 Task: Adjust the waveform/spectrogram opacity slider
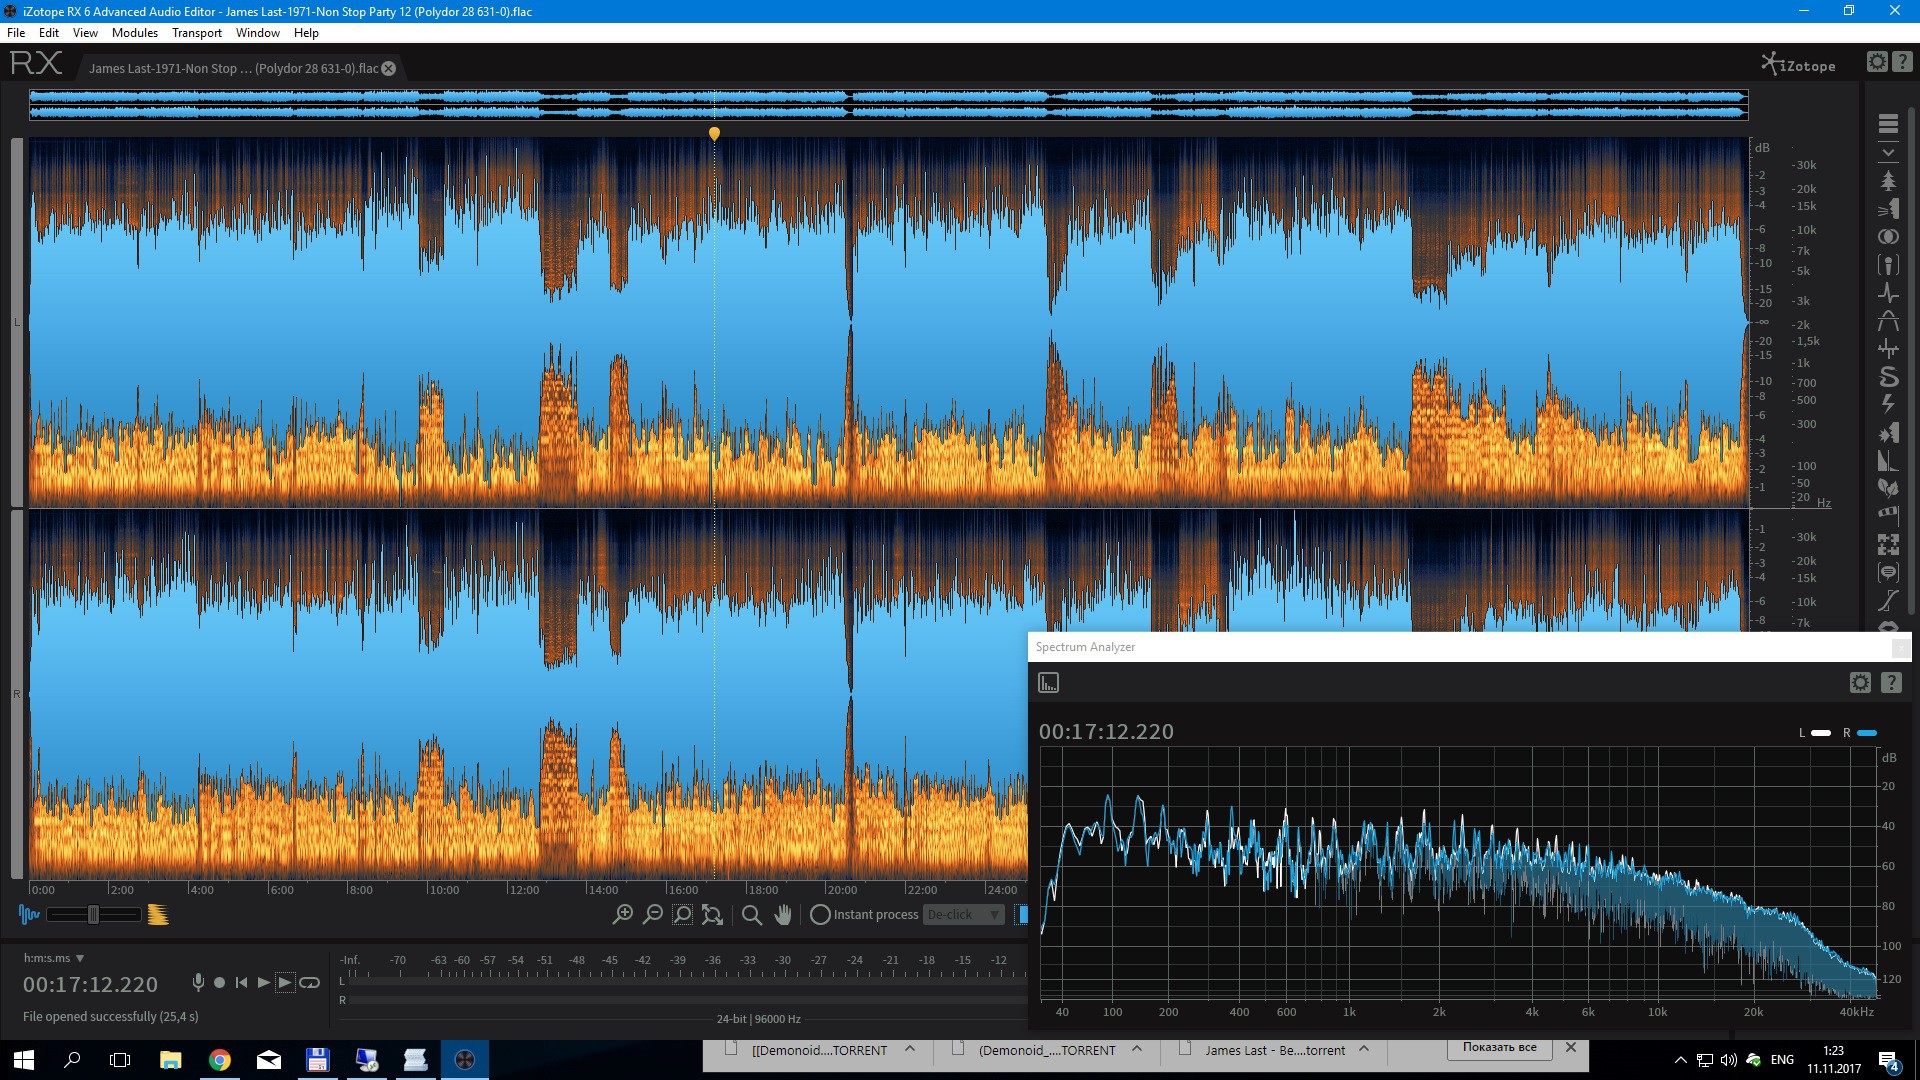click(x=93, y=914)
